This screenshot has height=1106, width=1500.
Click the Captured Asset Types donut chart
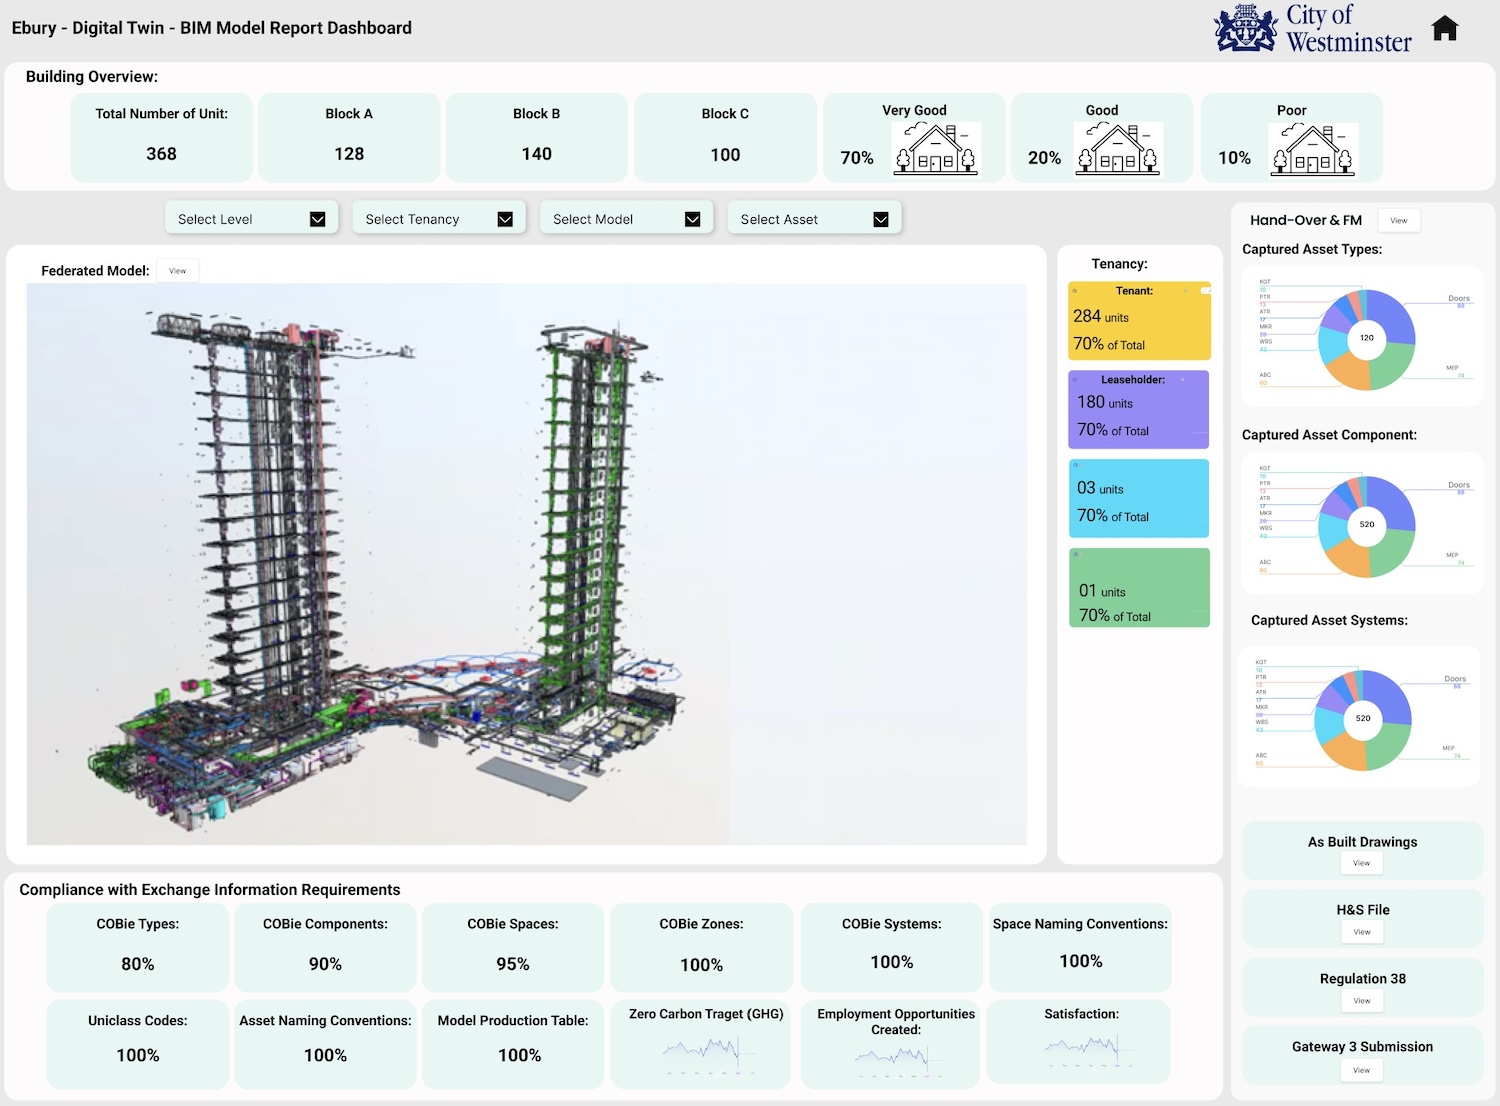point(1367,338)
